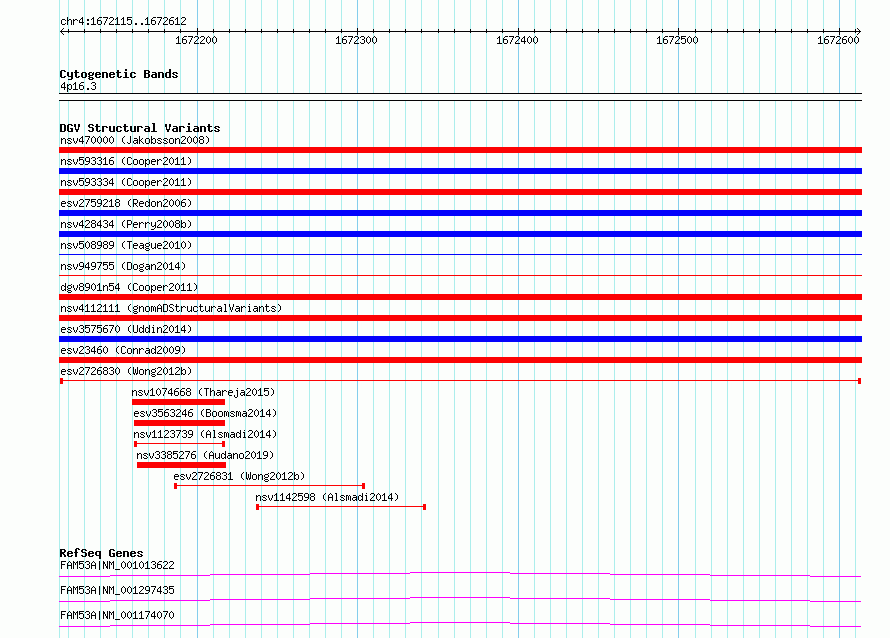
Task: Click the DGV Structural Variants track title
Action: pyautogui.click(x=140, y=128)
